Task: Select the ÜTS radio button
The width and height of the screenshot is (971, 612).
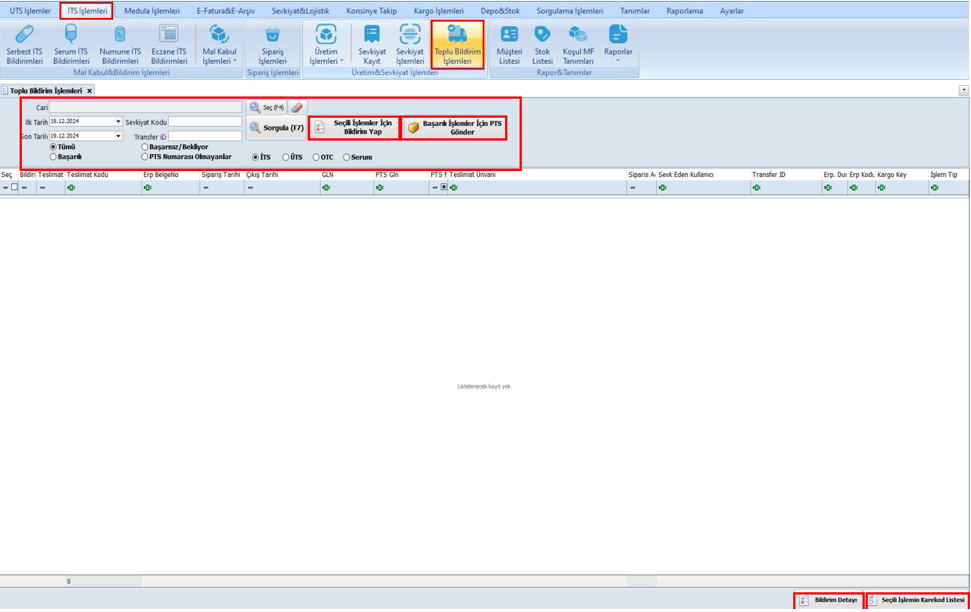Action: click(286, 157)
